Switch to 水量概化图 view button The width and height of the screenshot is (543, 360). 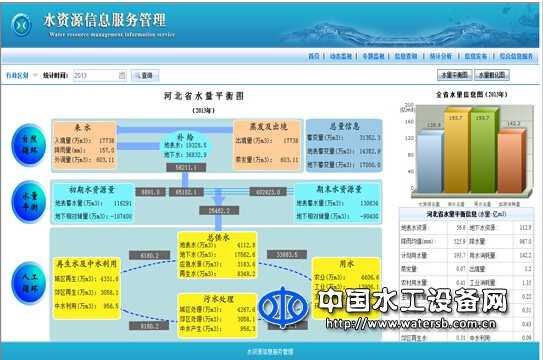pos(492,75)
